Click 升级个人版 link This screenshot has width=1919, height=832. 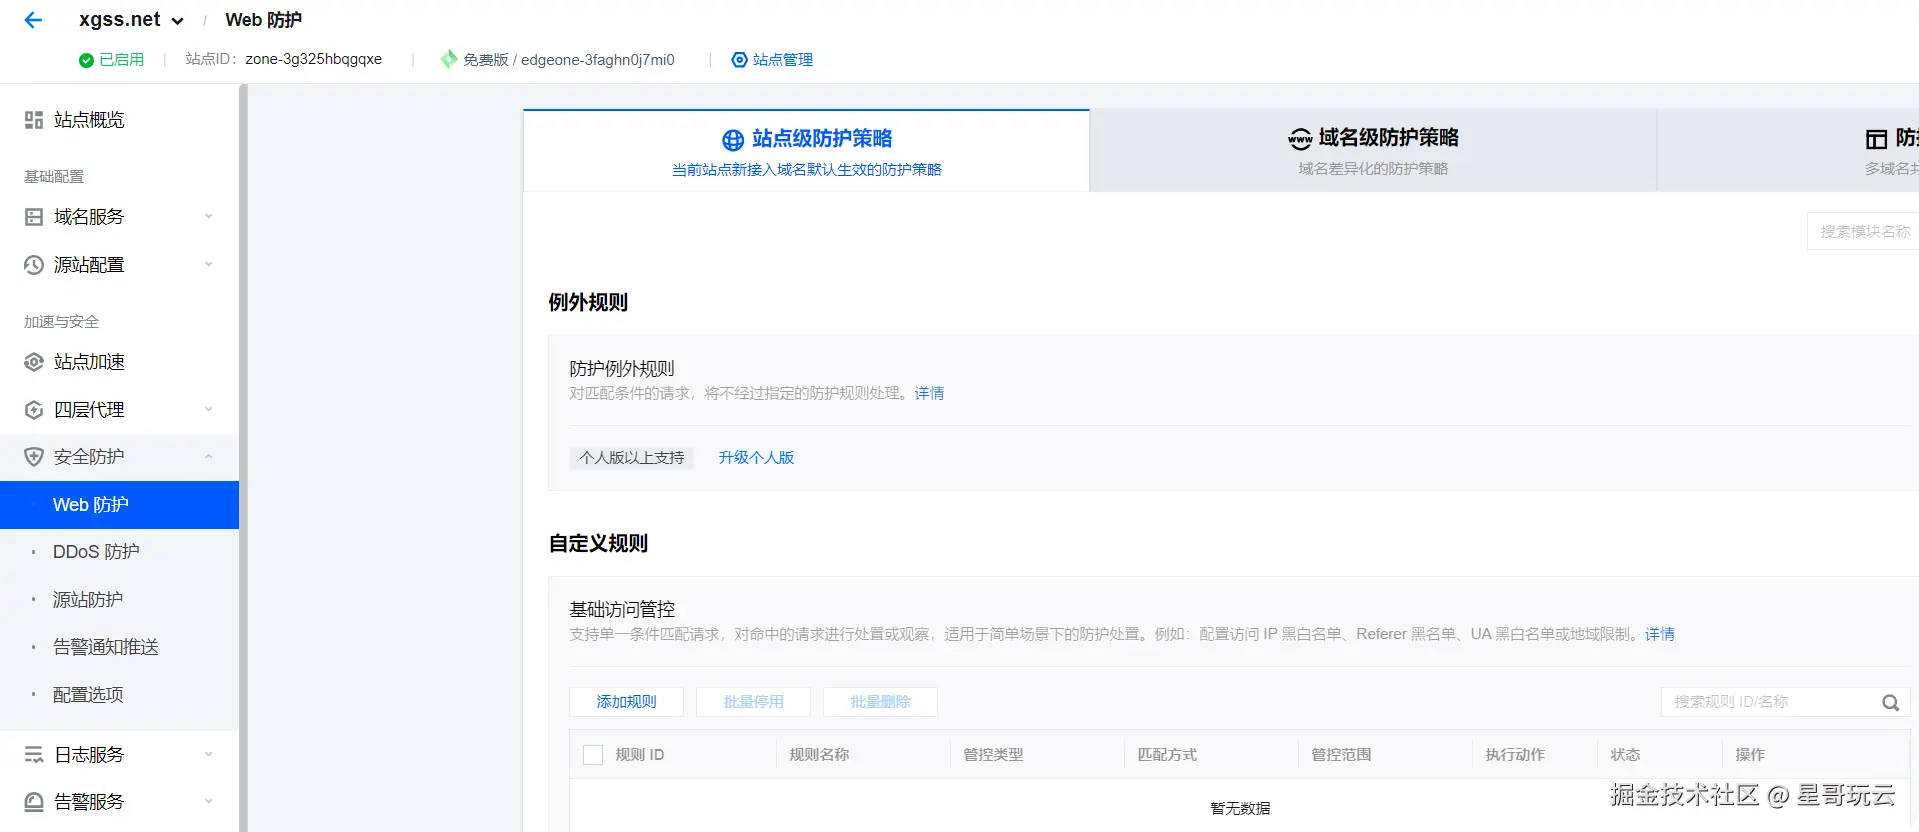click(x=756, y=457)
